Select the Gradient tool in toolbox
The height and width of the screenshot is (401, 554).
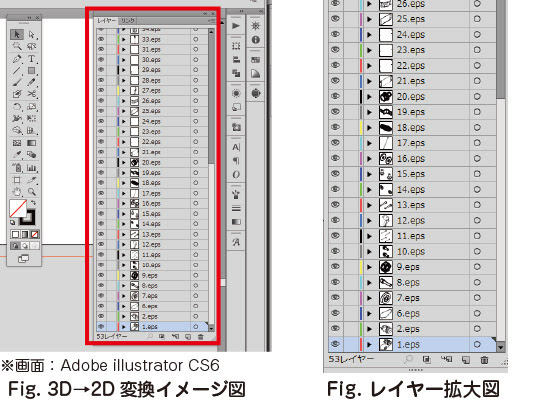click(32, 143)
